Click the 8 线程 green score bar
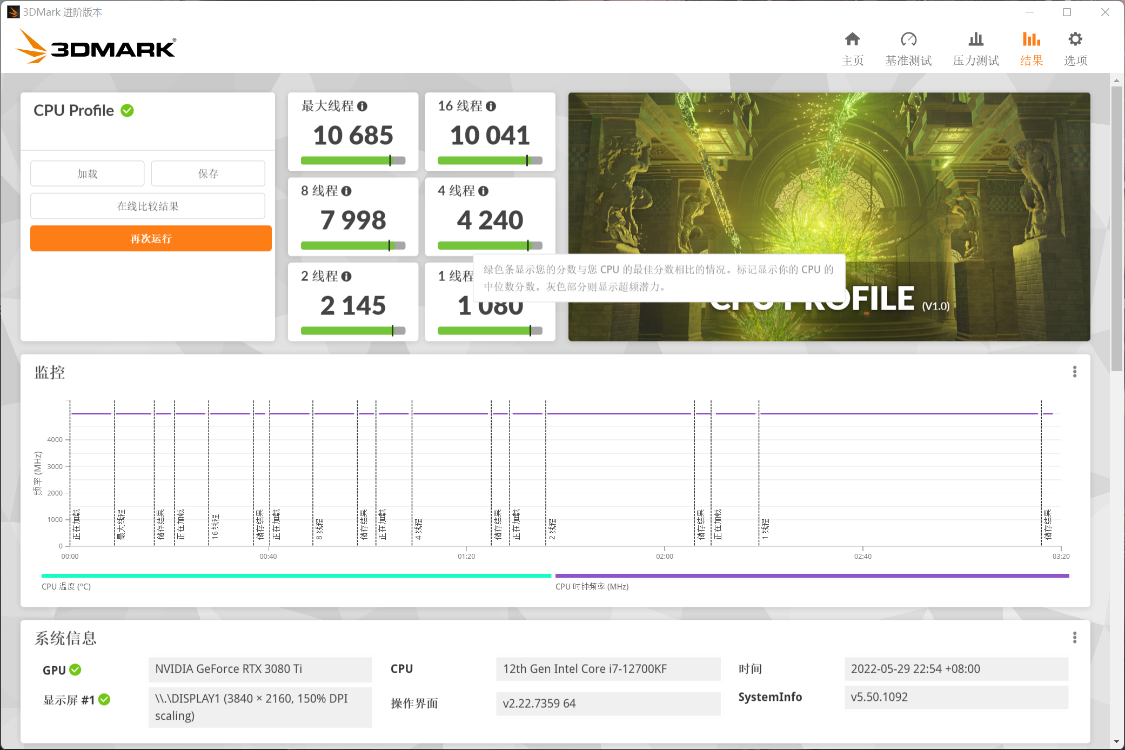 (353, 245)
